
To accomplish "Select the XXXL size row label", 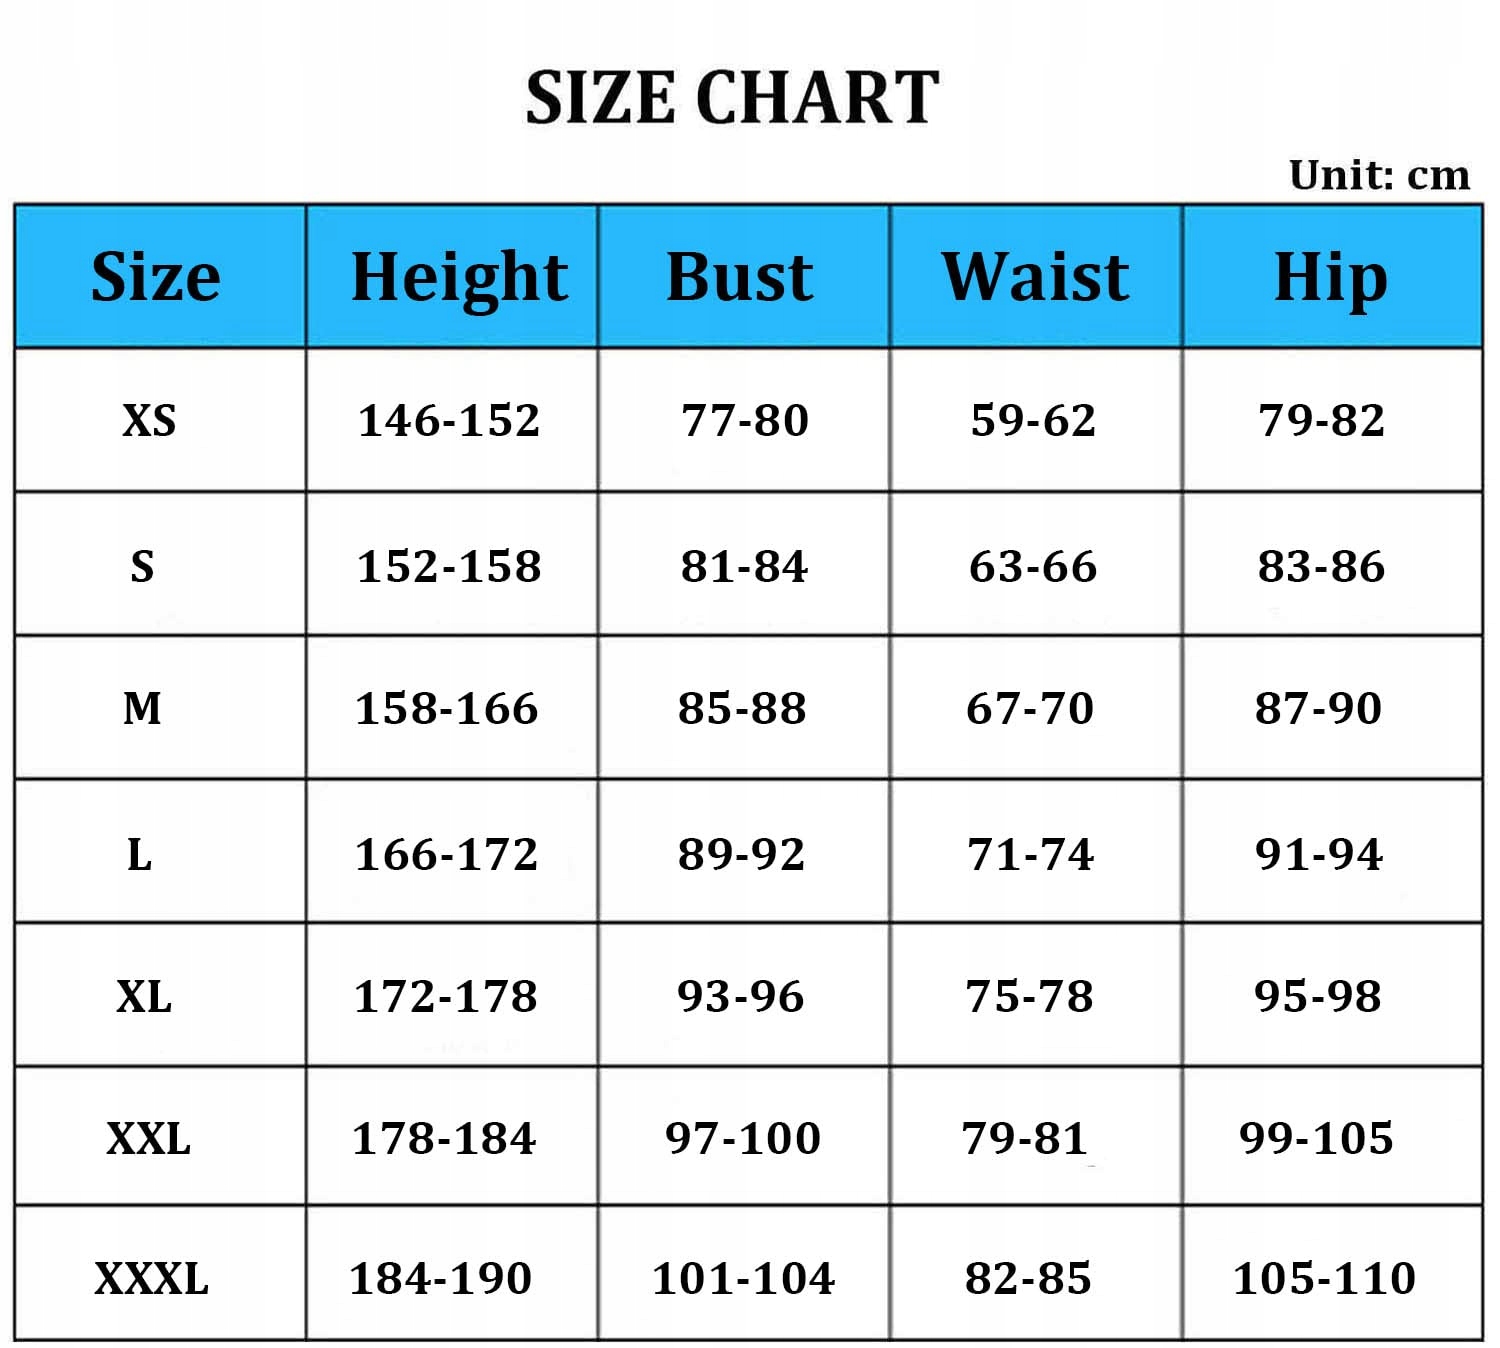I will pos(152,1278).
